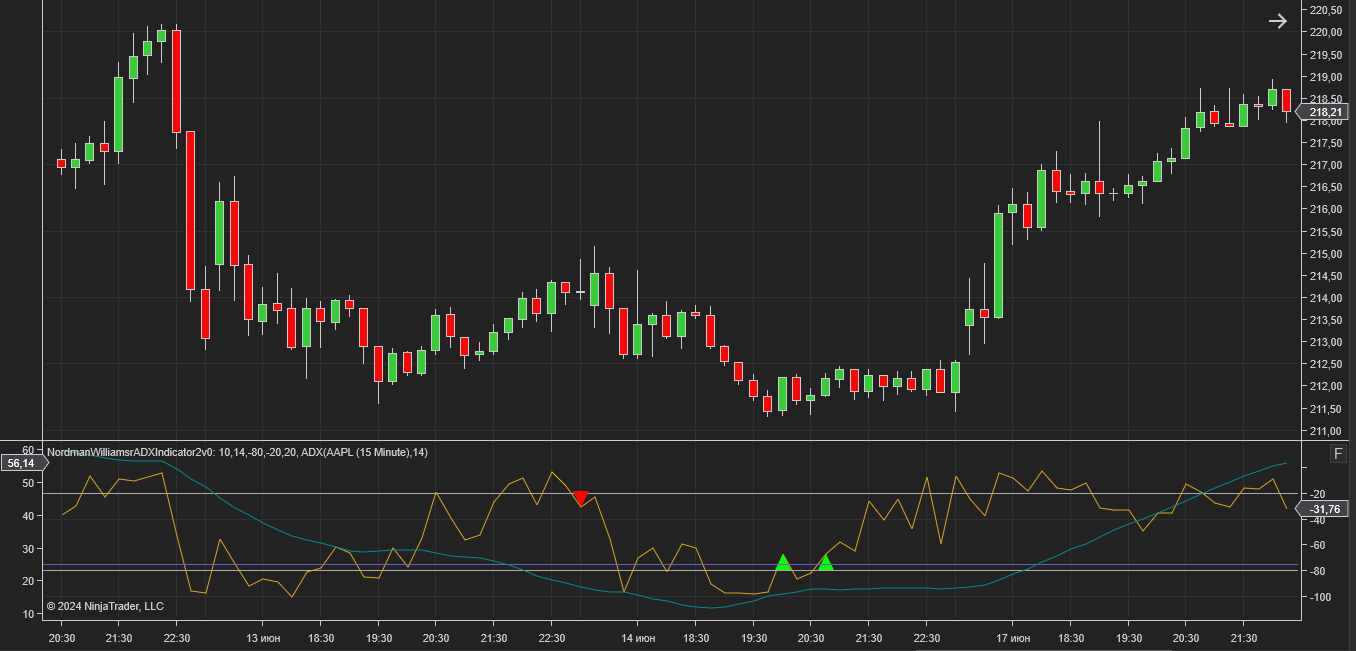Click the 216,00 price axis label
The image size is (1356, 651).
[1324, 209]
